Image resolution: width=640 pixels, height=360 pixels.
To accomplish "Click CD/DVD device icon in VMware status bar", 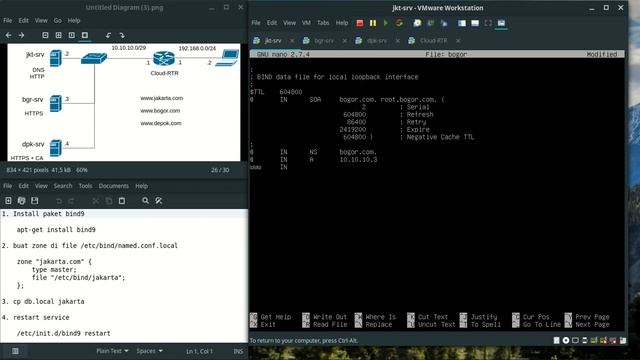I will pos(566,340).
